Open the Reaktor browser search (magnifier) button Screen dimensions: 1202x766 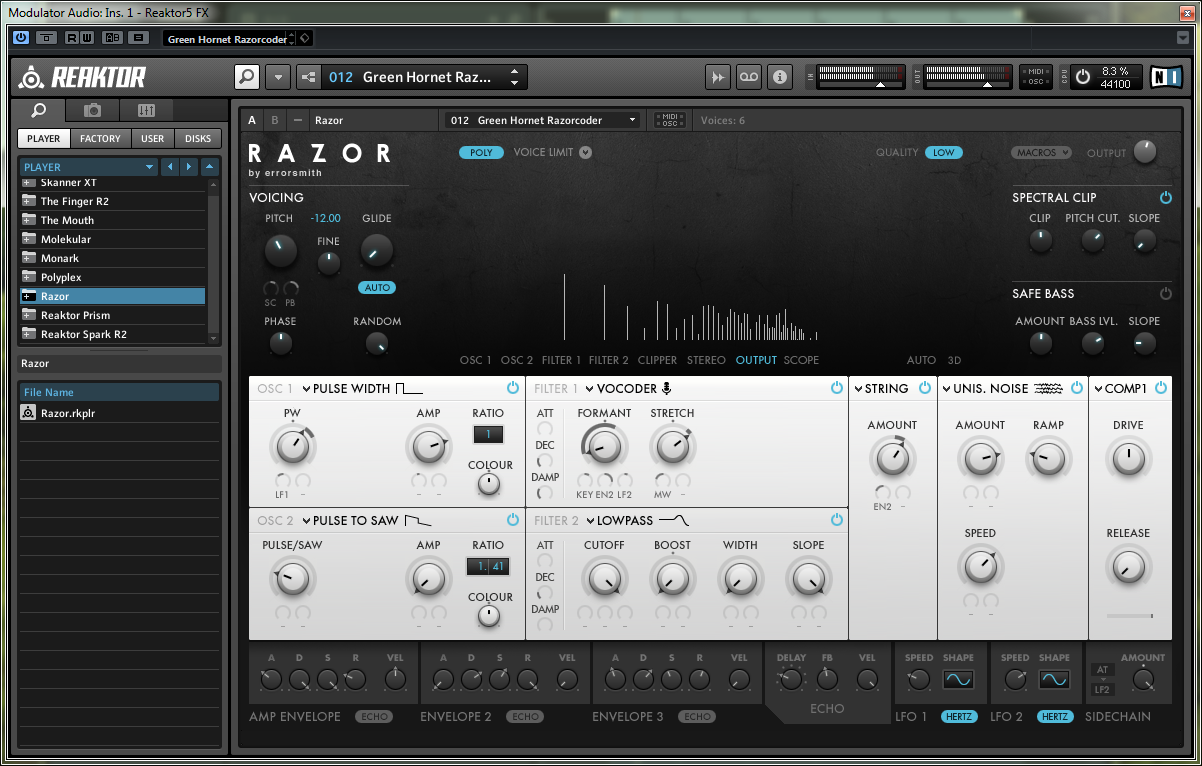point(247,77)
